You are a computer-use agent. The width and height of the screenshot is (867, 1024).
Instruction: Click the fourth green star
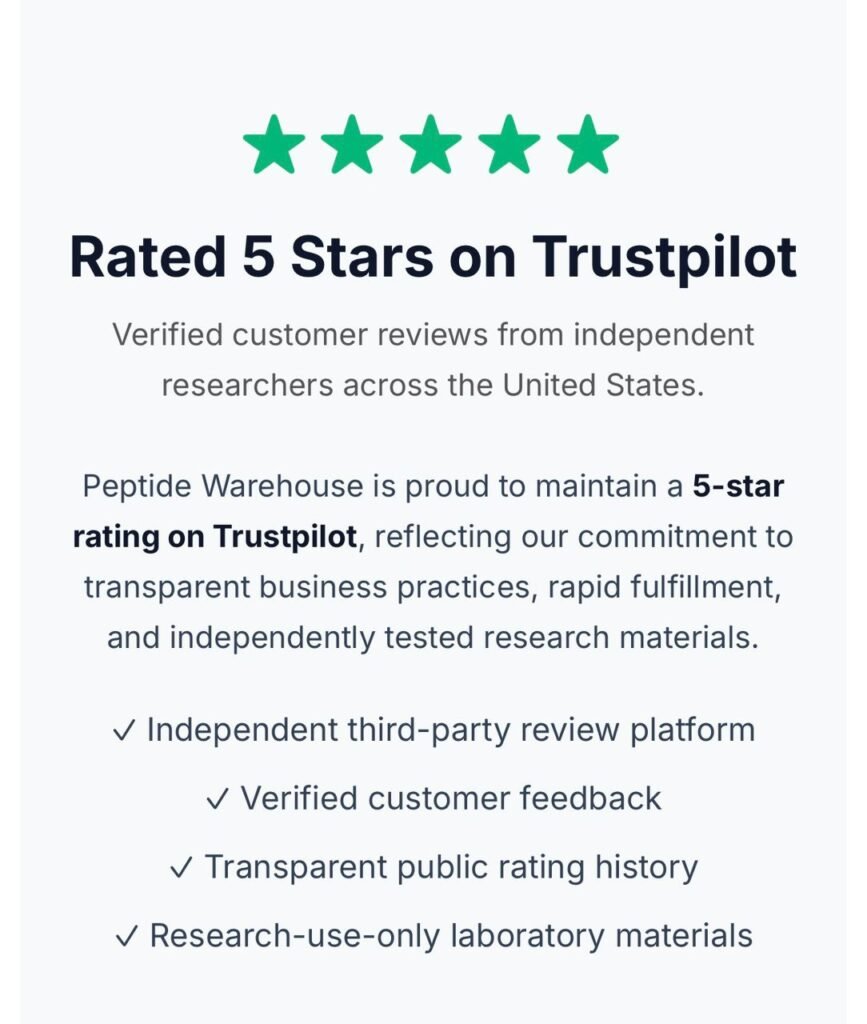509,145
